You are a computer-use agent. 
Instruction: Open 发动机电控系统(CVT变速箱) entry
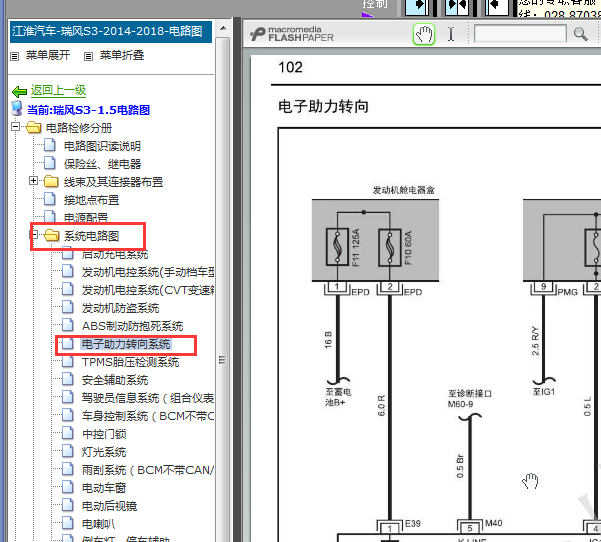pos(148,290)
